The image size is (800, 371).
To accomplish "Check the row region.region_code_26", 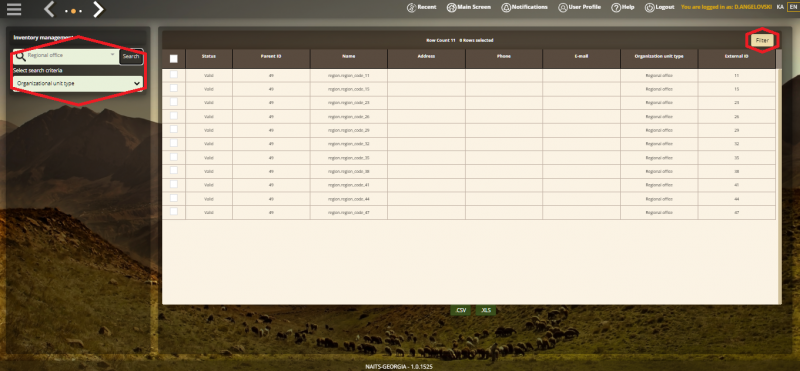I will 173,116.
